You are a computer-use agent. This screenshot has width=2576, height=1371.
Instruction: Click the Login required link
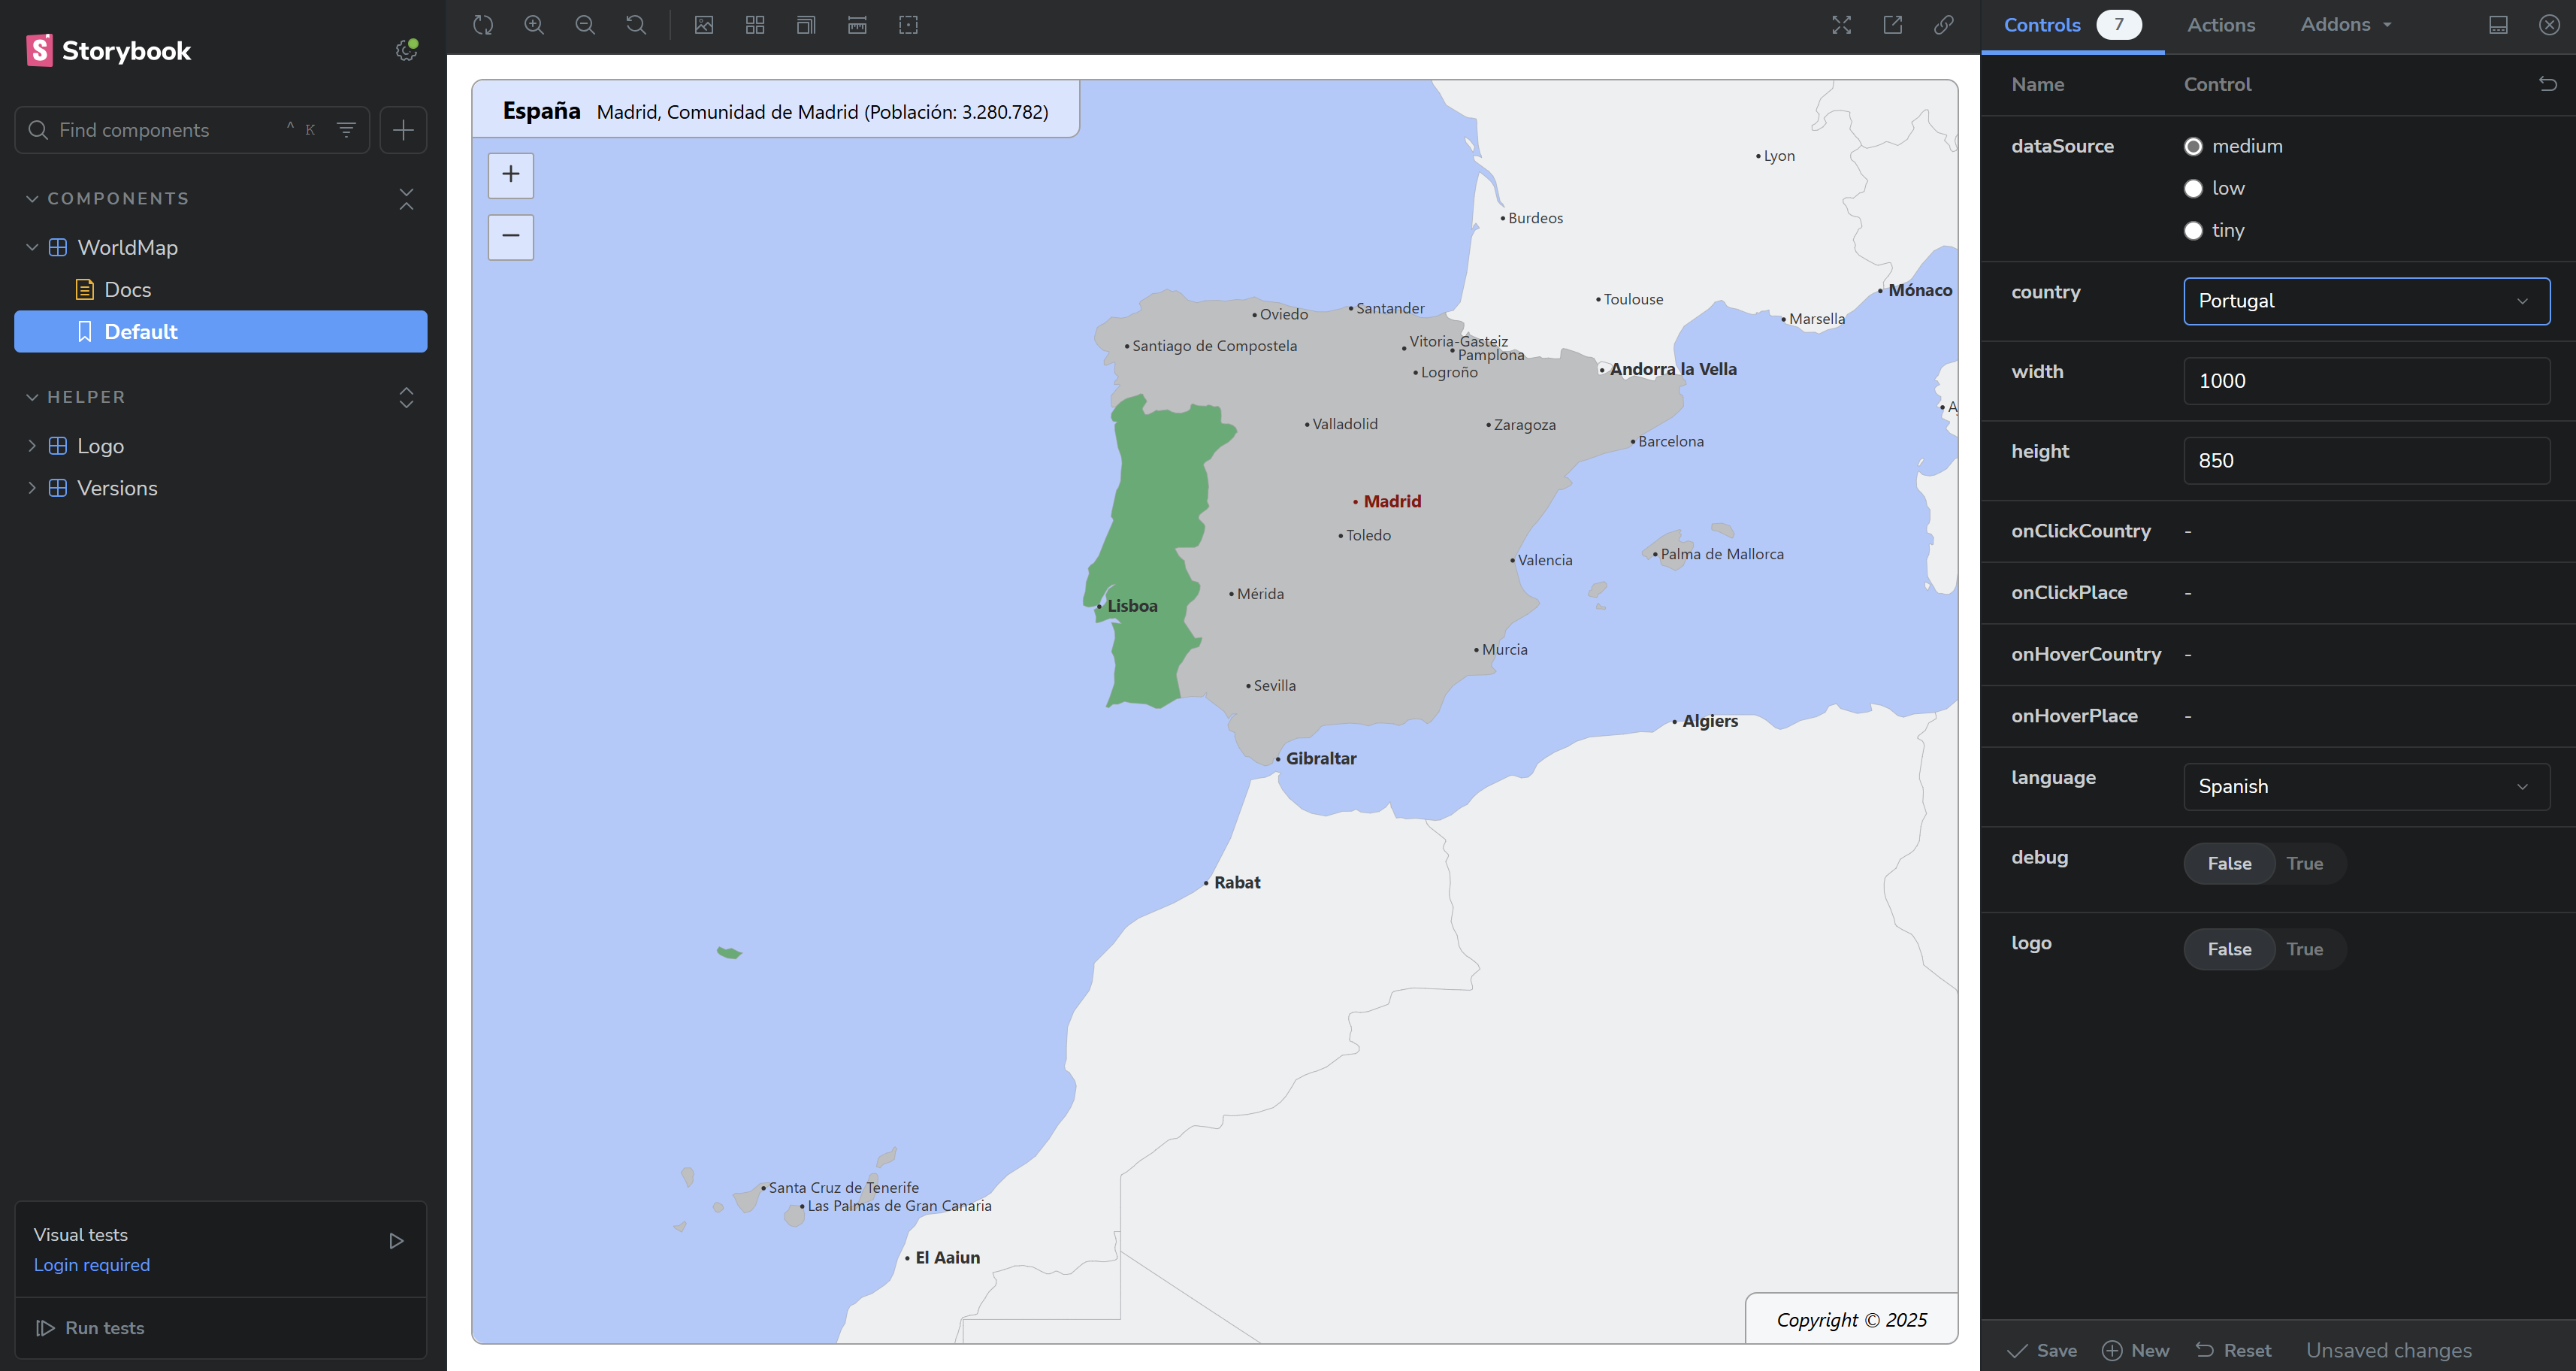pyautogui.click(x=92, y=1265)
